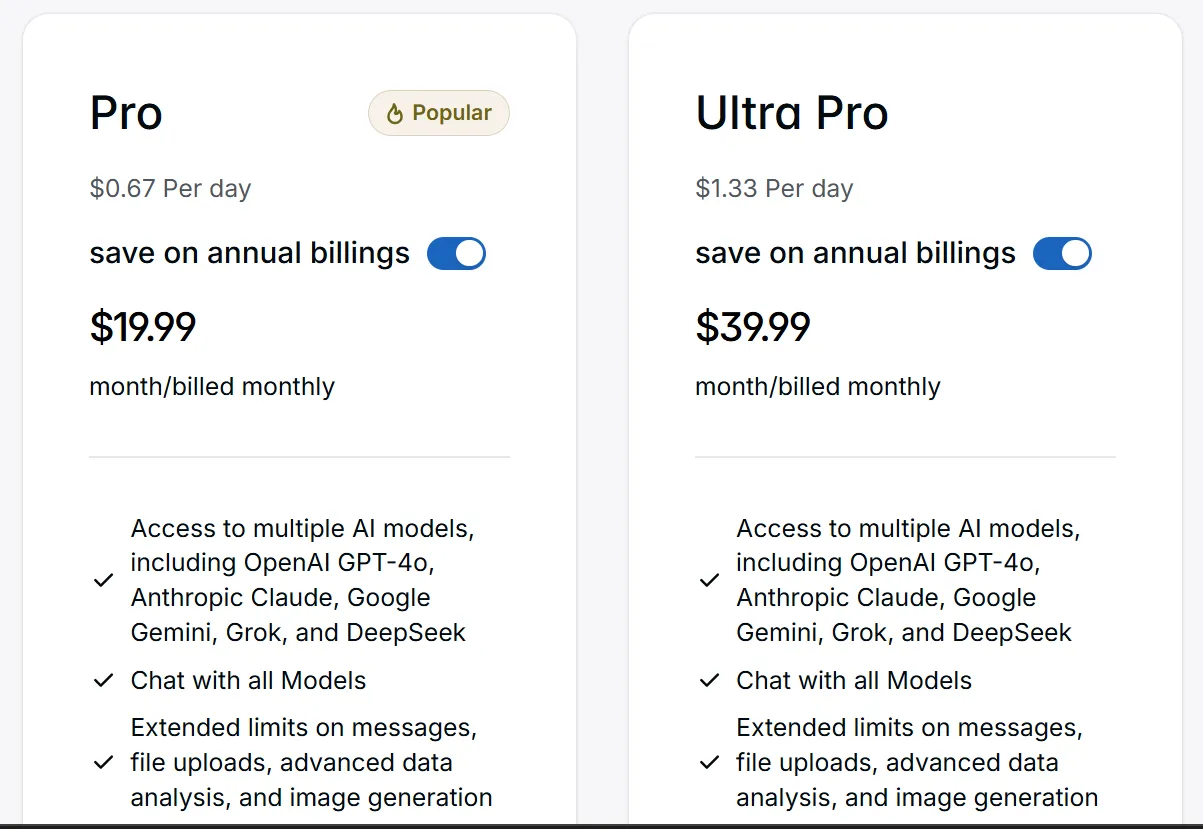The width and height of the screenshot is (1203, 829).
Task: Click the $19.99 price on the Pro plan
Action: pyautogui.click(x=143, y=327)
